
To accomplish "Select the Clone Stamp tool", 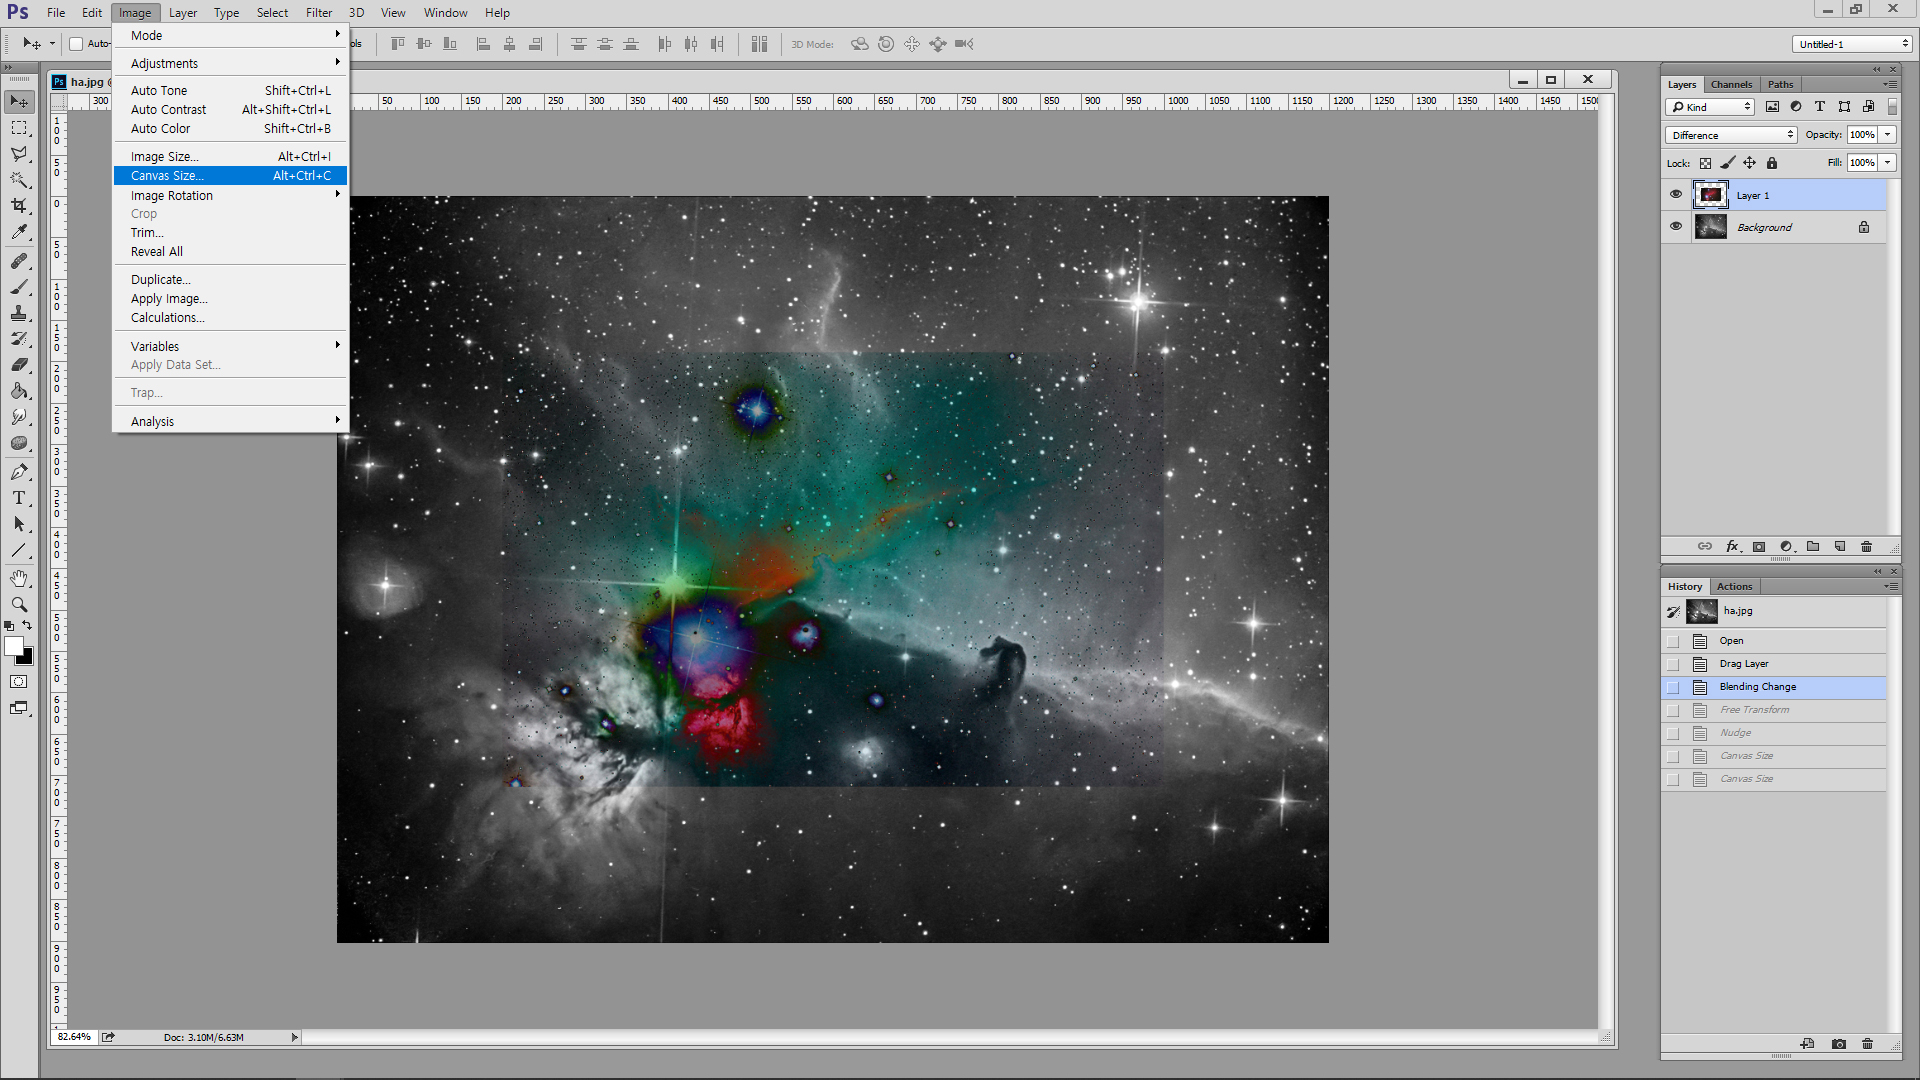I will [19, 313].
